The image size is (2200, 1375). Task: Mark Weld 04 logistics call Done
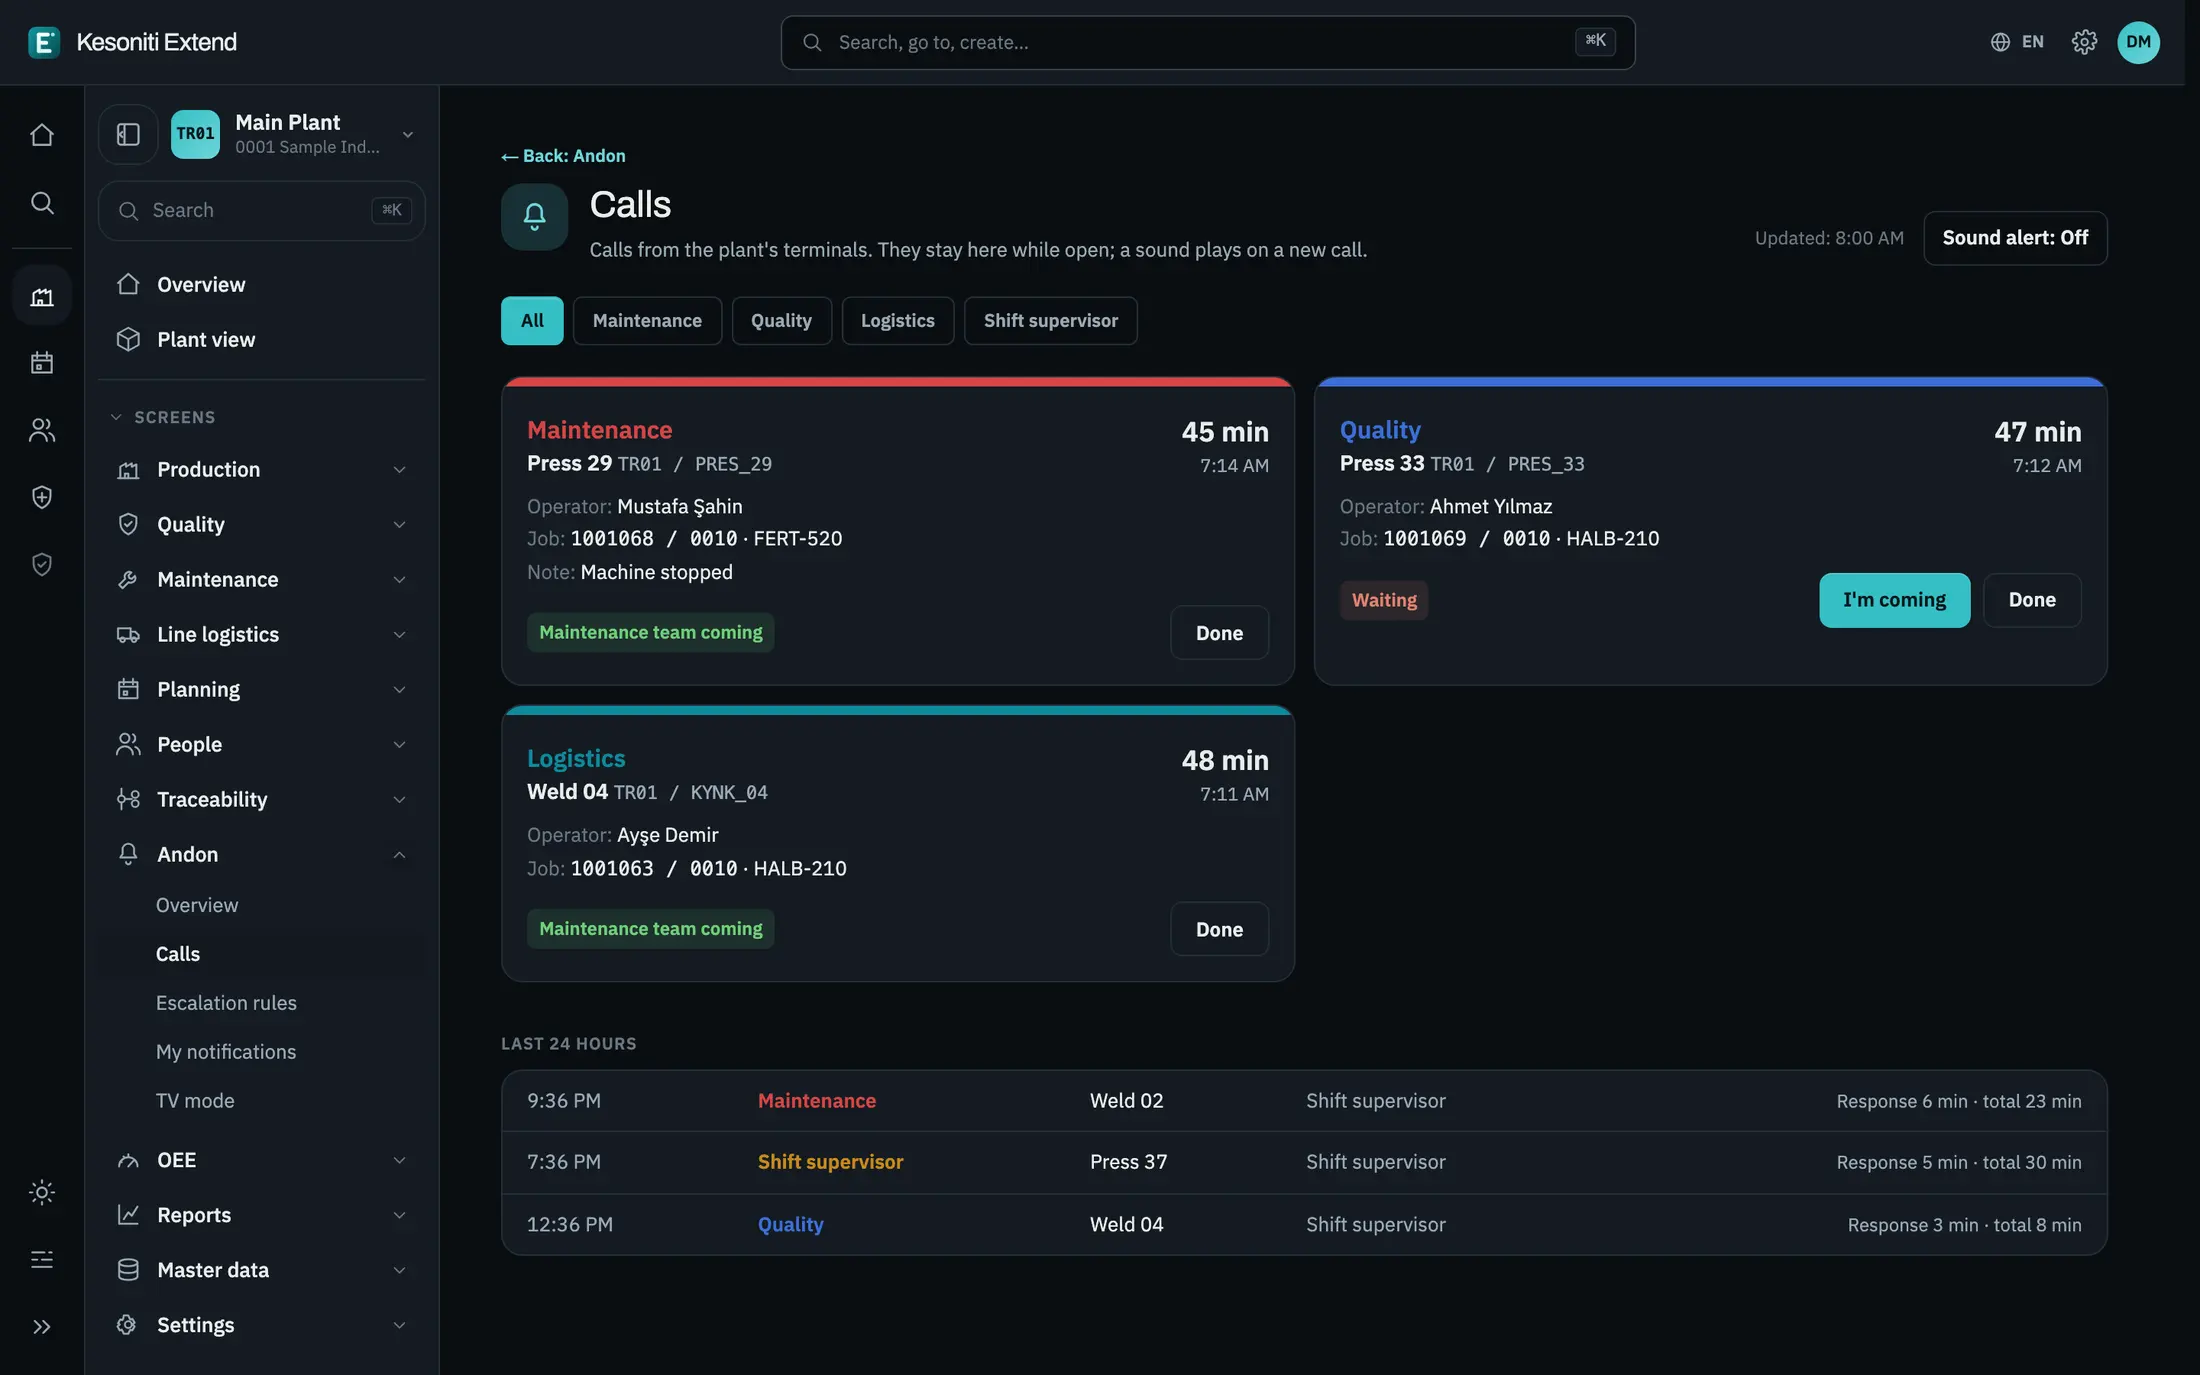[x=1219, y=929]
